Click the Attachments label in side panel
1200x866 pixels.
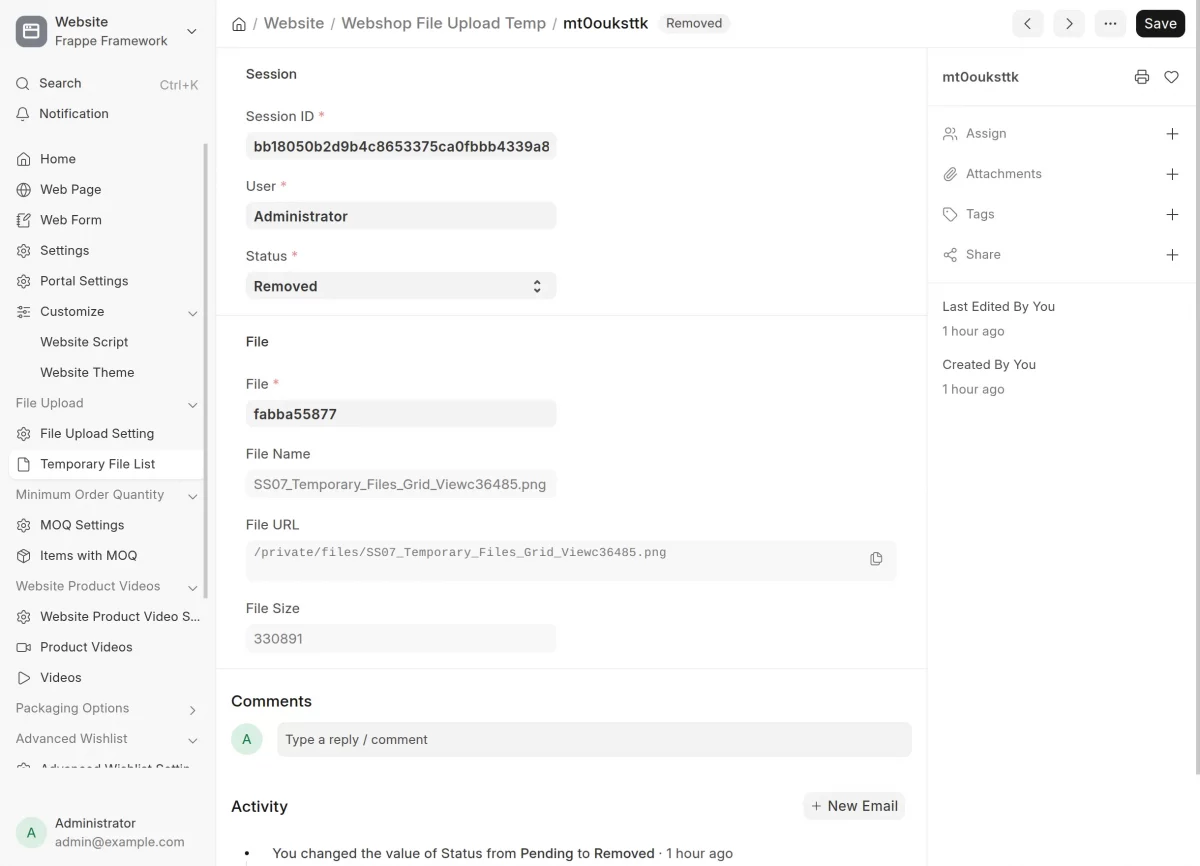1003,174
